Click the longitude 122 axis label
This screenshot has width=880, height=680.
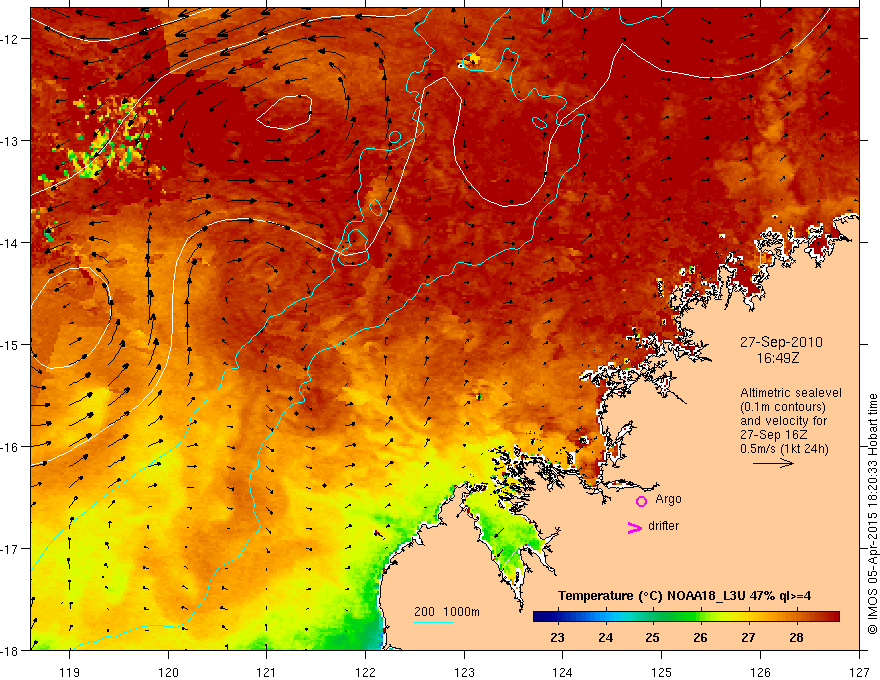365,672
